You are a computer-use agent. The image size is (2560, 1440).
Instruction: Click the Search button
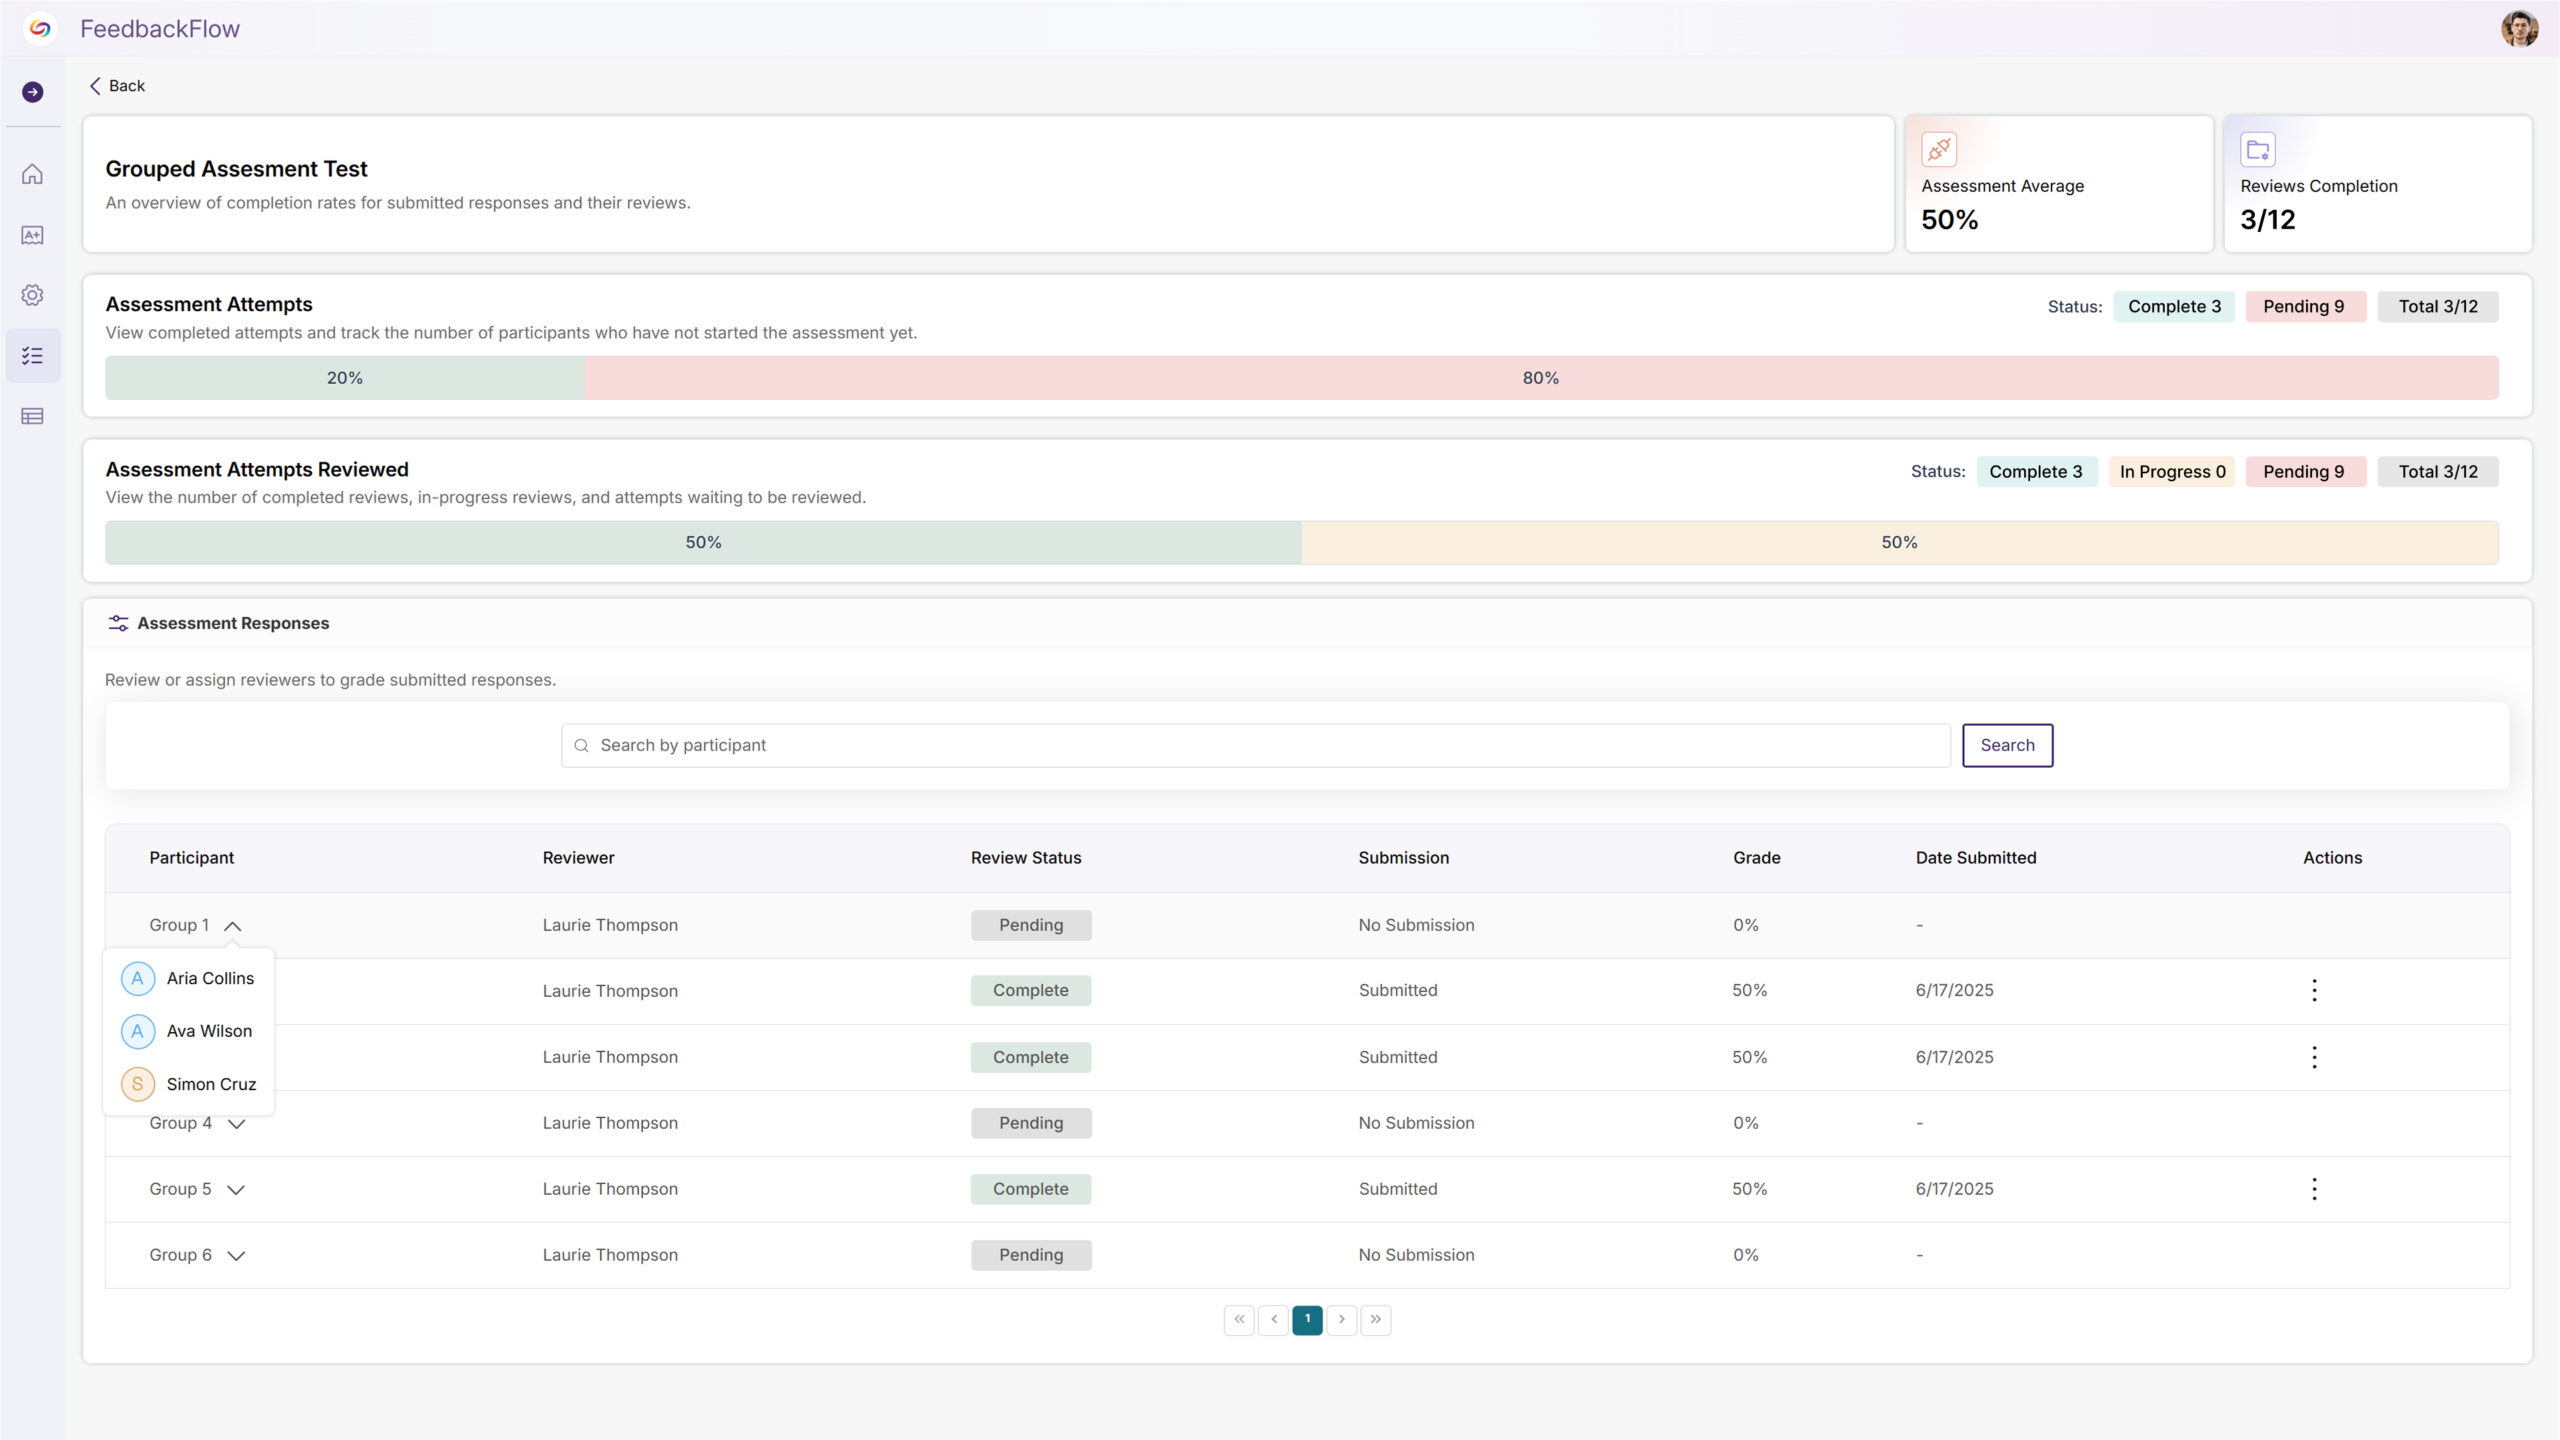tap(2007, 745)
